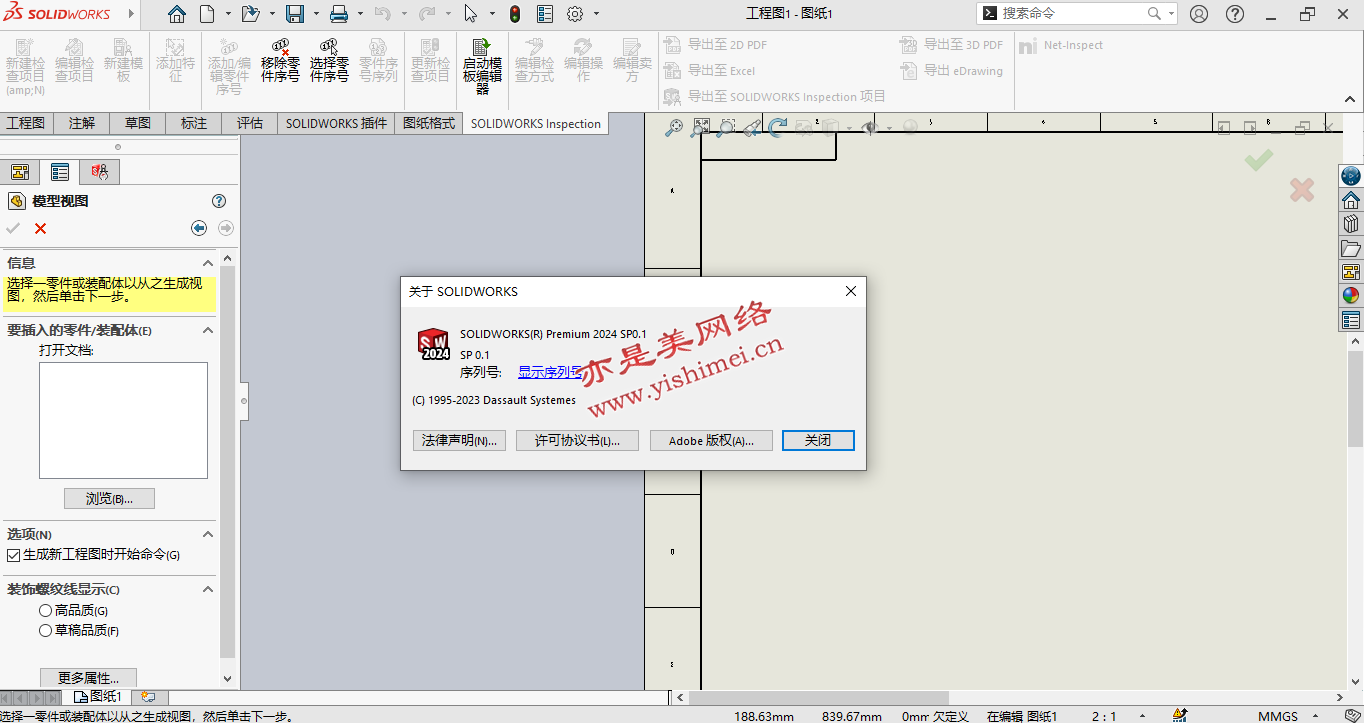Screen dimensions: 1364x723
Task: Select the 图纸1 sheet tab
Action: [99, 696]
